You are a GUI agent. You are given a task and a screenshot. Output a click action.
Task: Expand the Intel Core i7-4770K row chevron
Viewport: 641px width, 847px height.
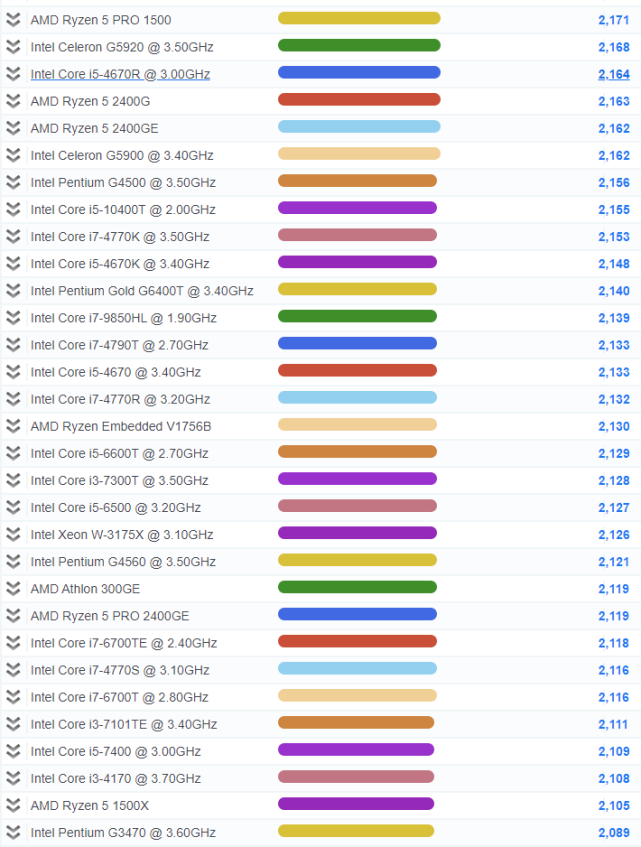click(x=13, y=237)
